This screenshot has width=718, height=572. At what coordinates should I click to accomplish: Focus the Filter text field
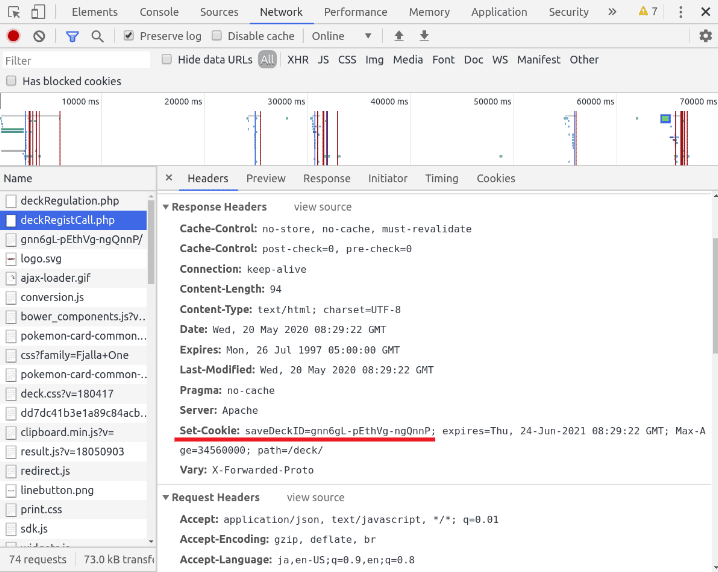pyautogui.click(x=76, y=60)
